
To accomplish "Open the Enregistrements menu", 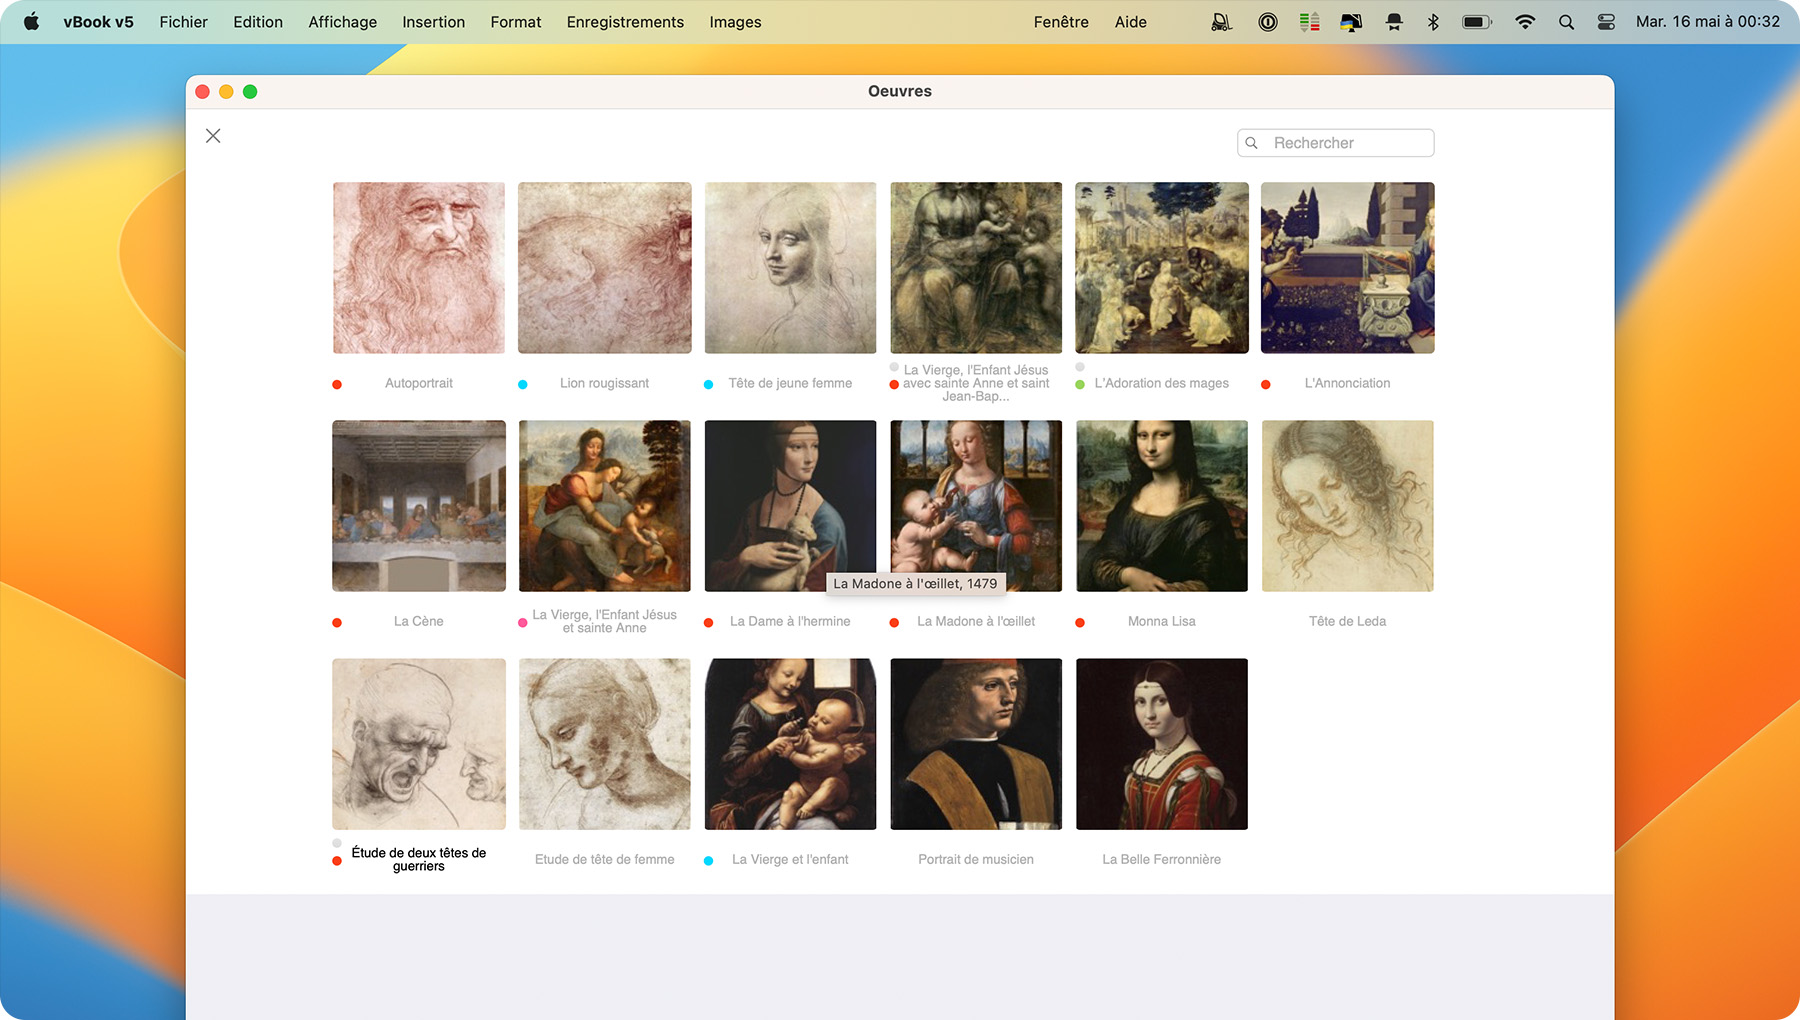I will [x=626, y=22].
